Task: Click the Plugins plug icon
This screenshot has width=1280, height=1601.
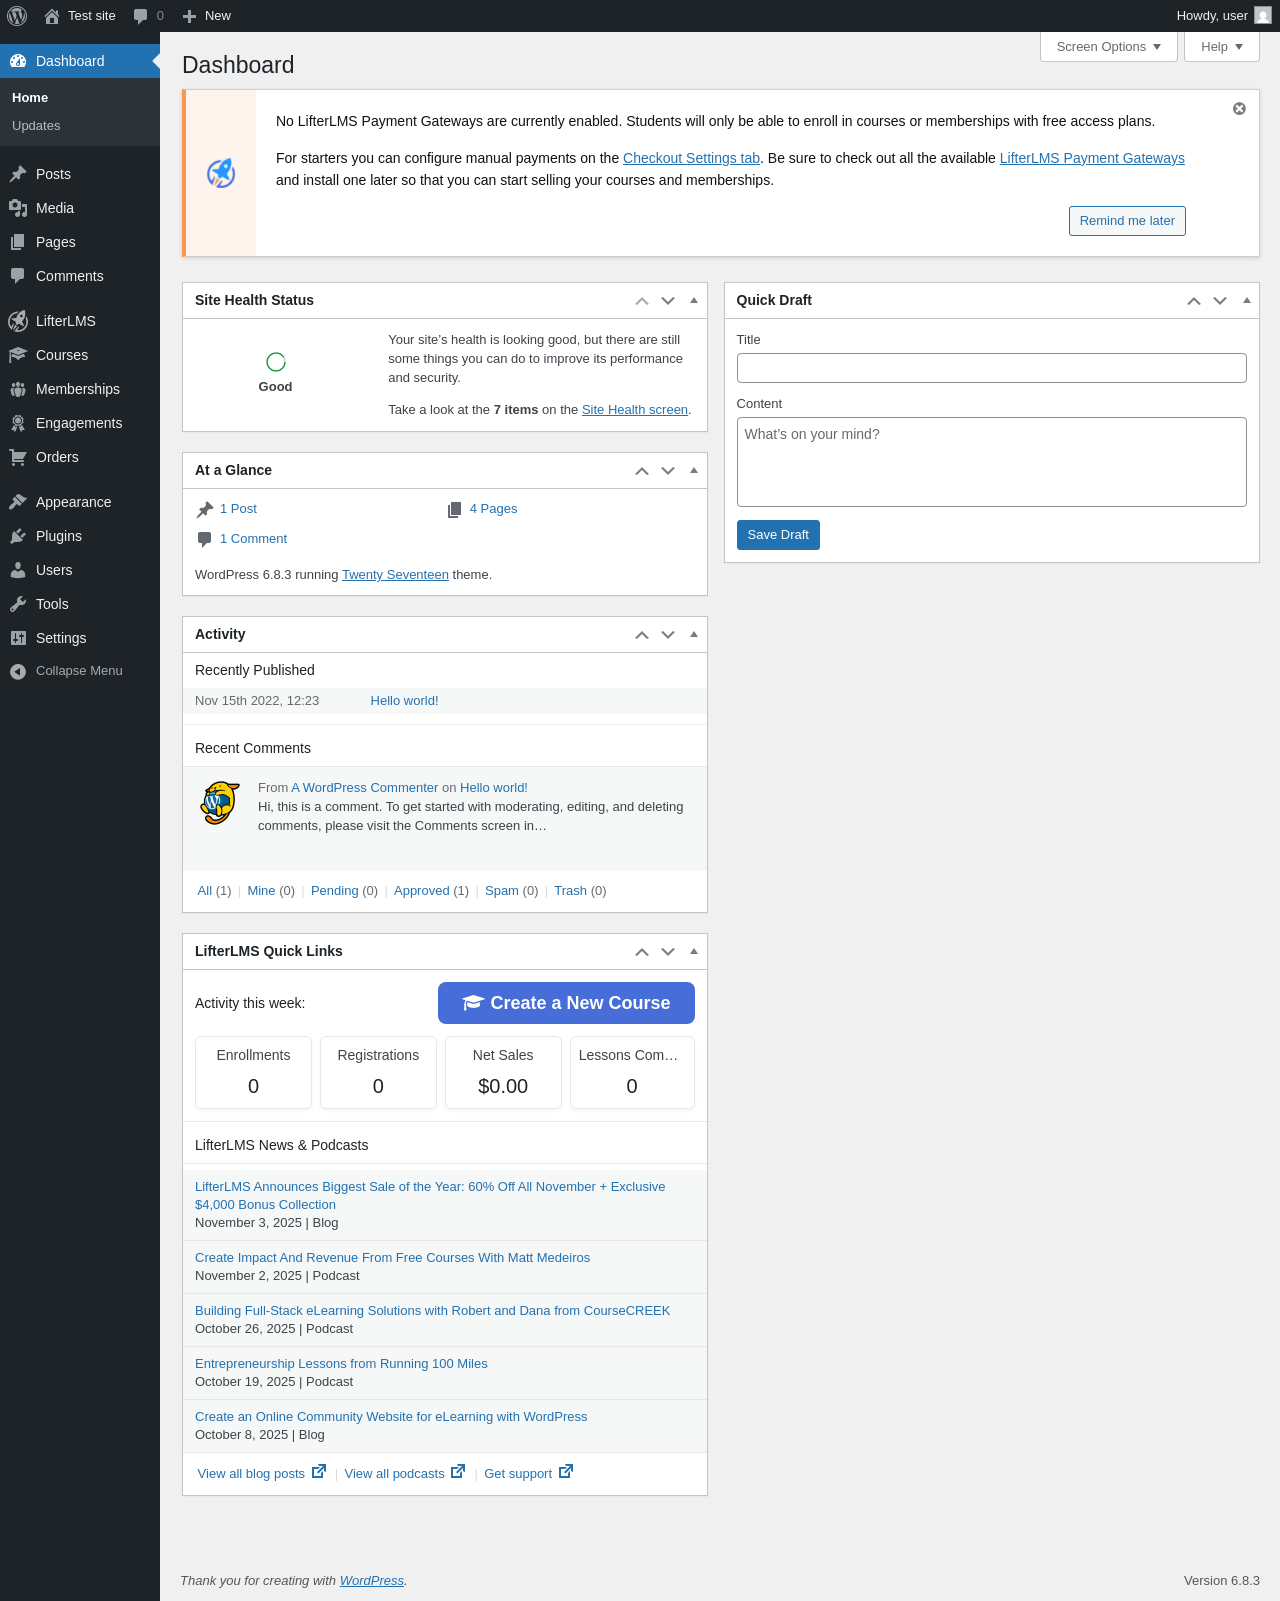Action: coord(18,536)
